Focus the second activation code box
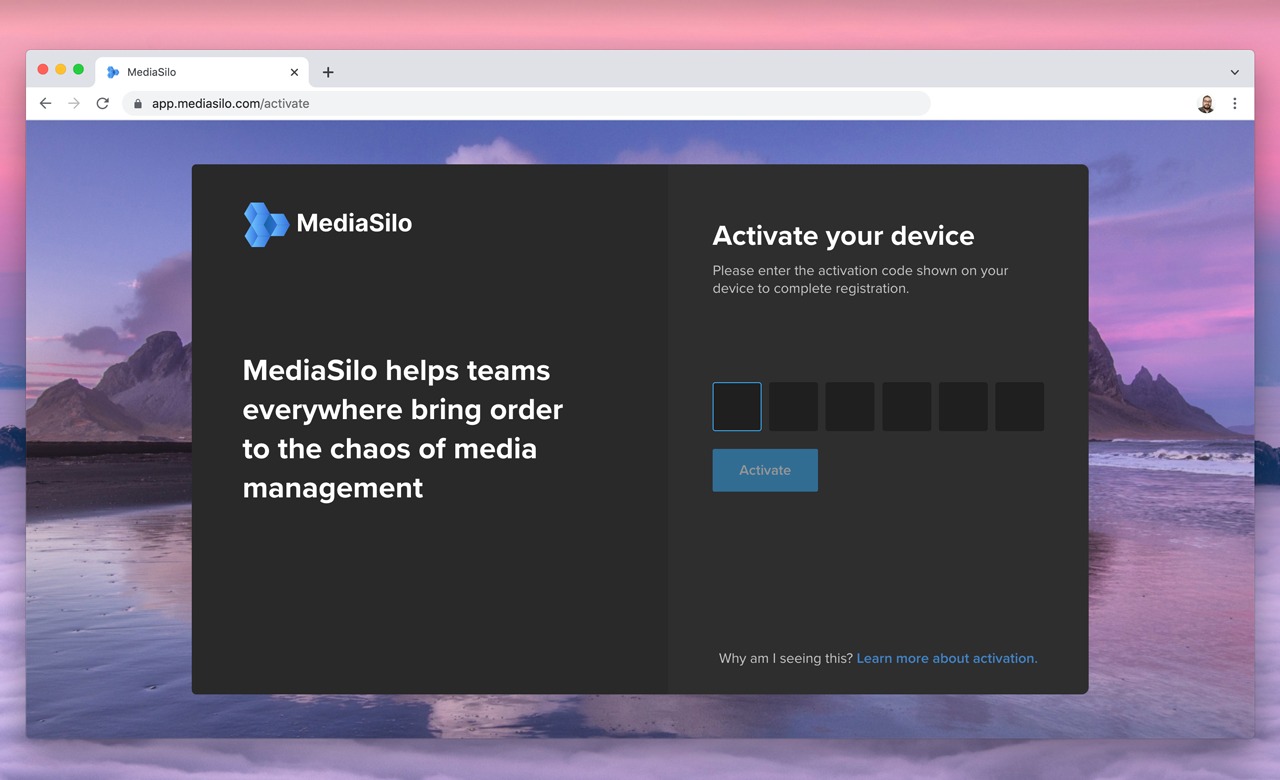1280x780 pixels. 793,406
